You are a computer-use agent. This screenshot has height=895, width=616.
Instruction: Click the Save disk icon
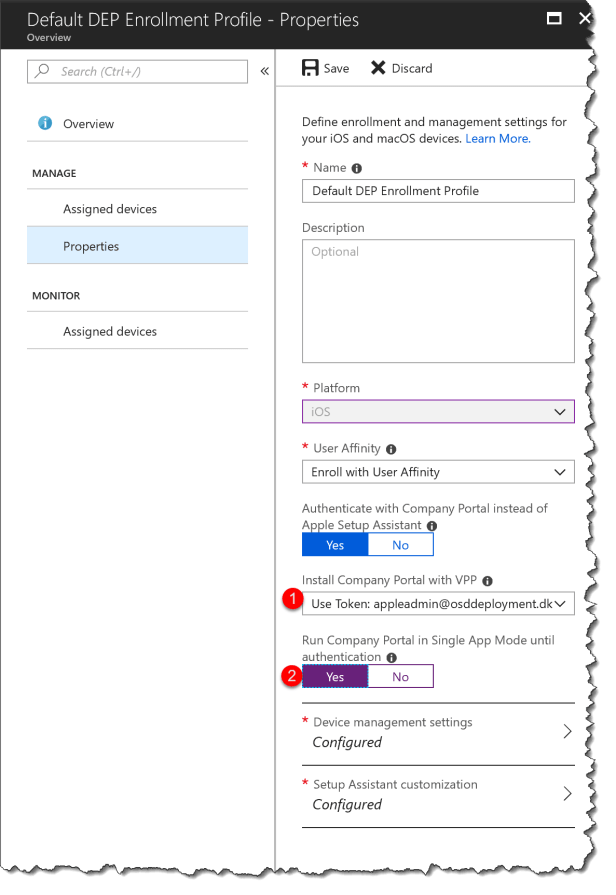tap(310, 68)
